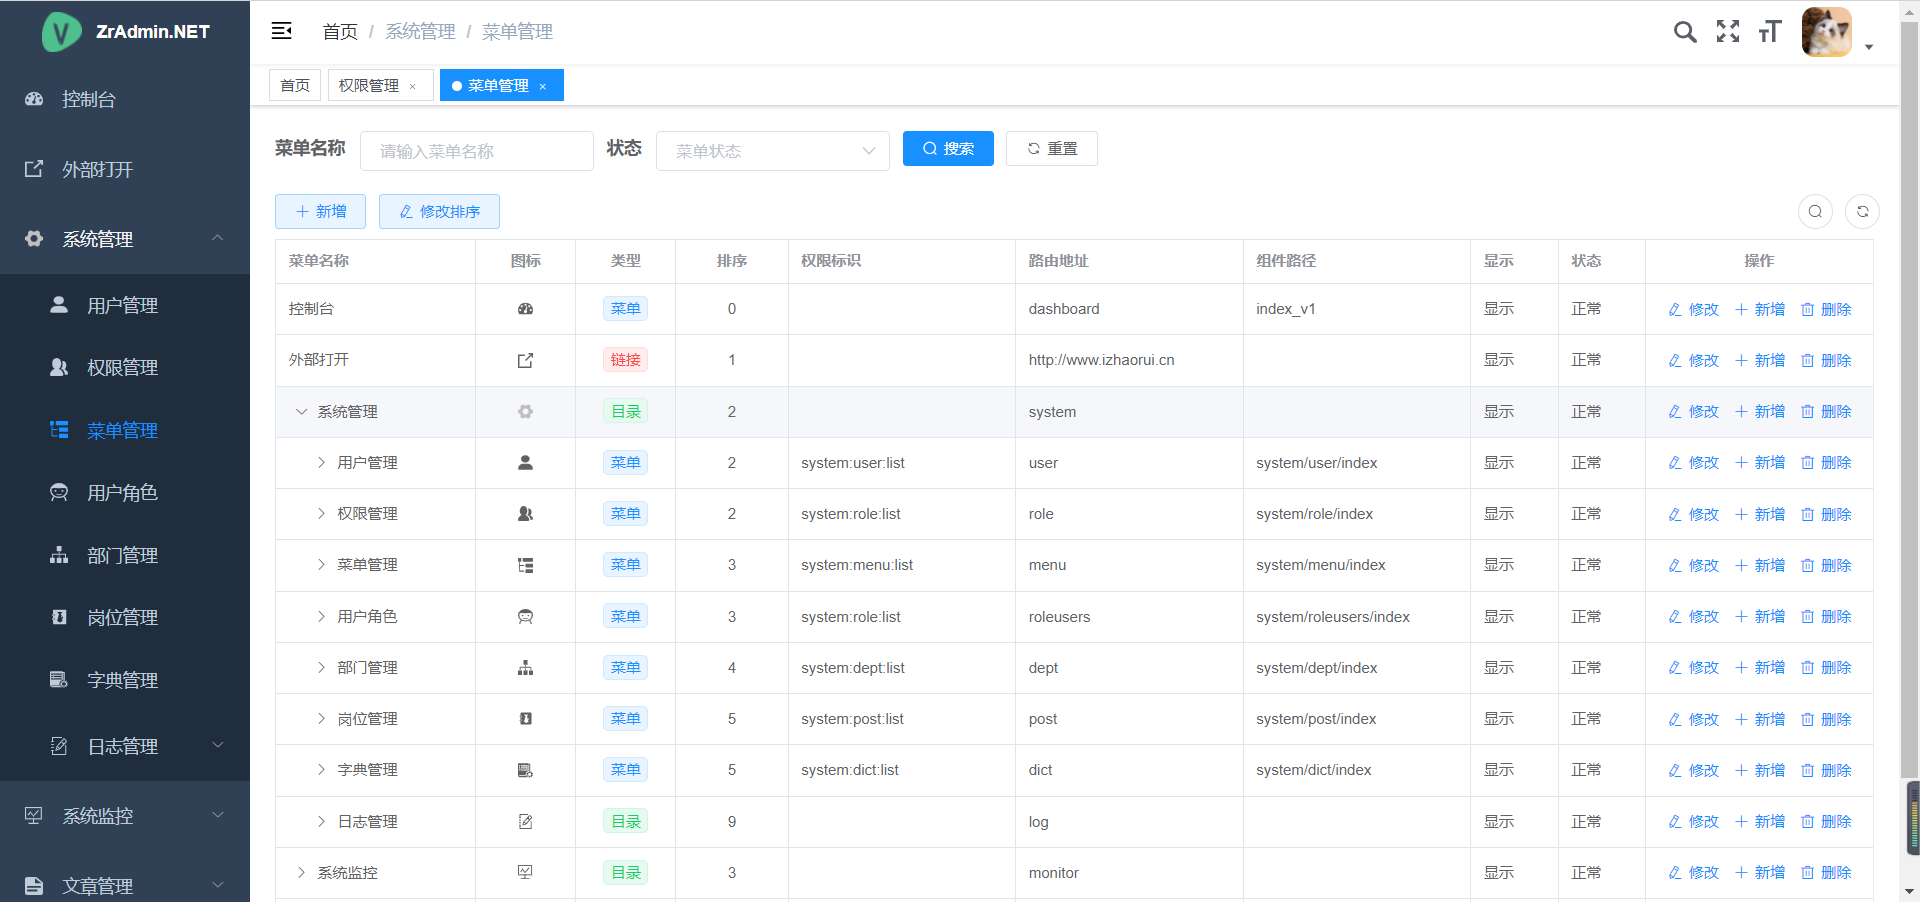
Task: Collapse the sidebar with the hamburger icon
Action: tap(281, 31)
